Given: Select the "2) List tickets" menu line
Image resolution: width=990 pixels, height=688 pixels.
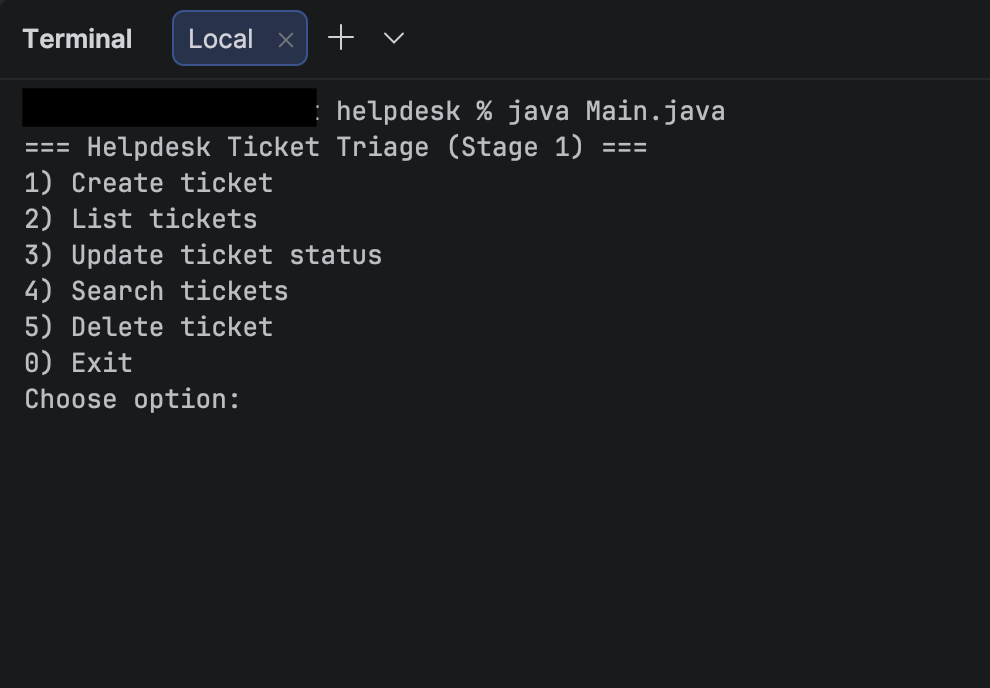Looking at the screenshot, I should pos(139,218).
